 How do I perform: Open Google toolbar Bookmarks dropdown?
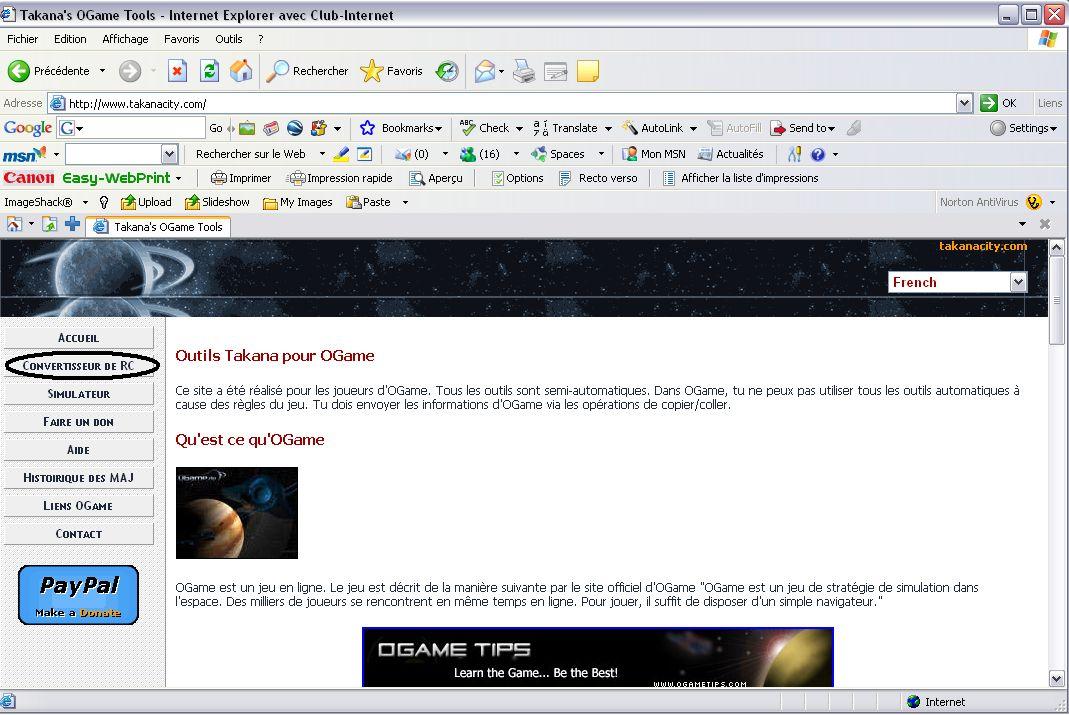click(x=401, y=128)
